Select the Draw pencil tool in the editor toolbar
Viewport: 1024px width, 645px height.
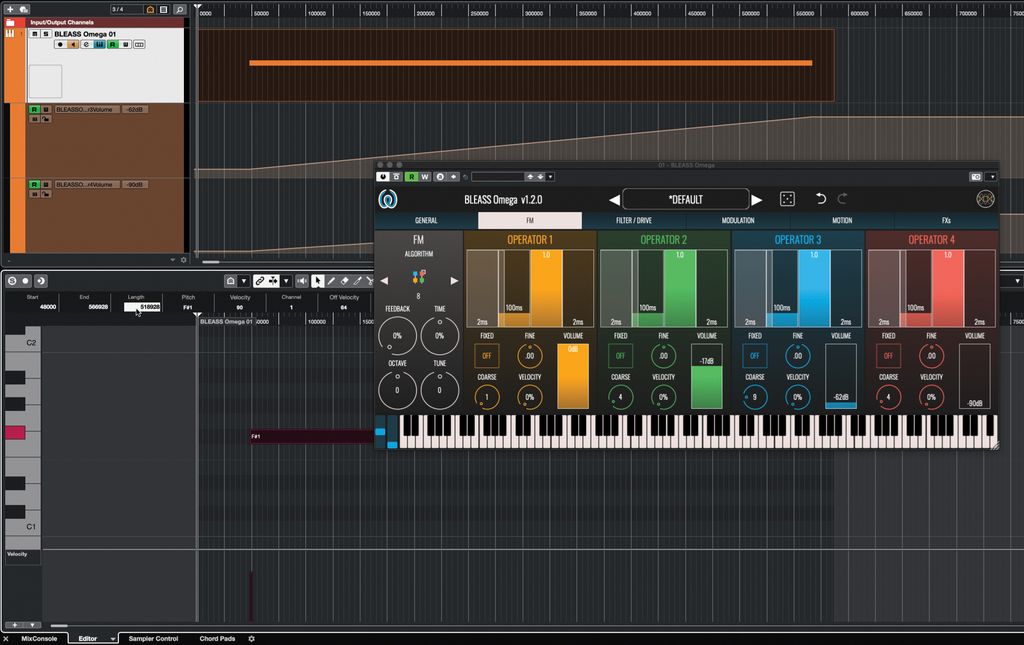point(331,282)
